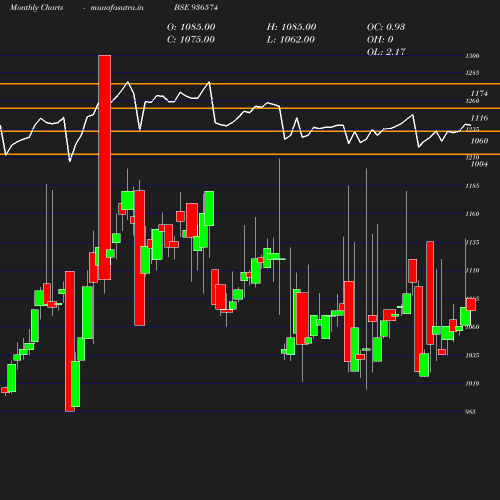
Task: Click the 'munafasutra.in' site label
Action: point(117,7)
